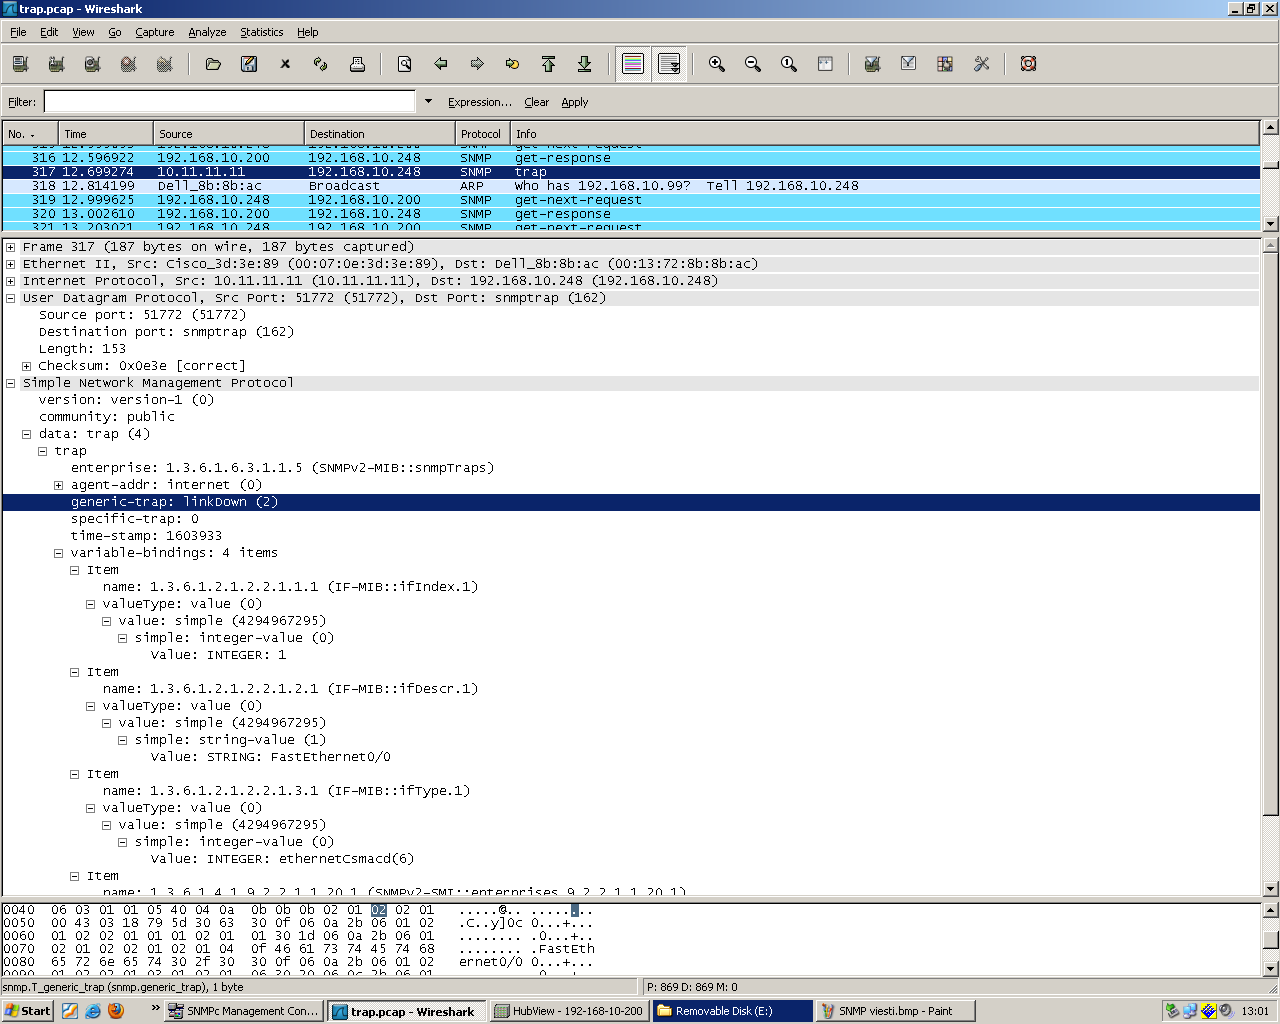This screenshot has height=1024, width=1280.
Task: Save capture file as icon
Action: [x=249, y=64]
